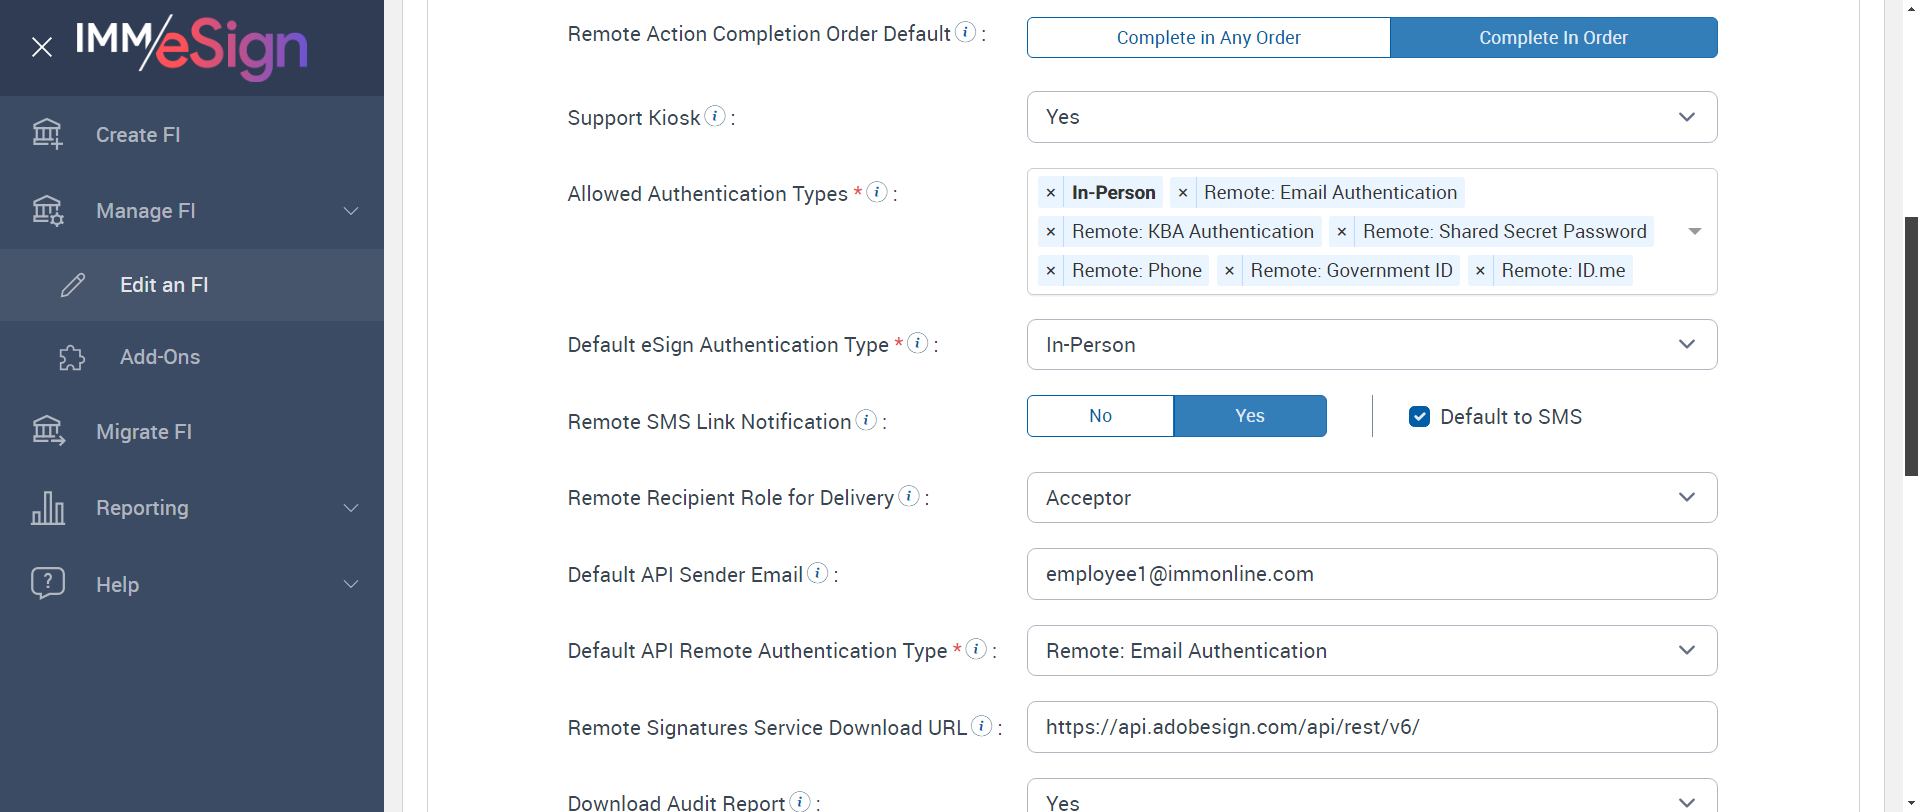
Task: Click the Reporting bar chart icon
Action: click(48, 508)
